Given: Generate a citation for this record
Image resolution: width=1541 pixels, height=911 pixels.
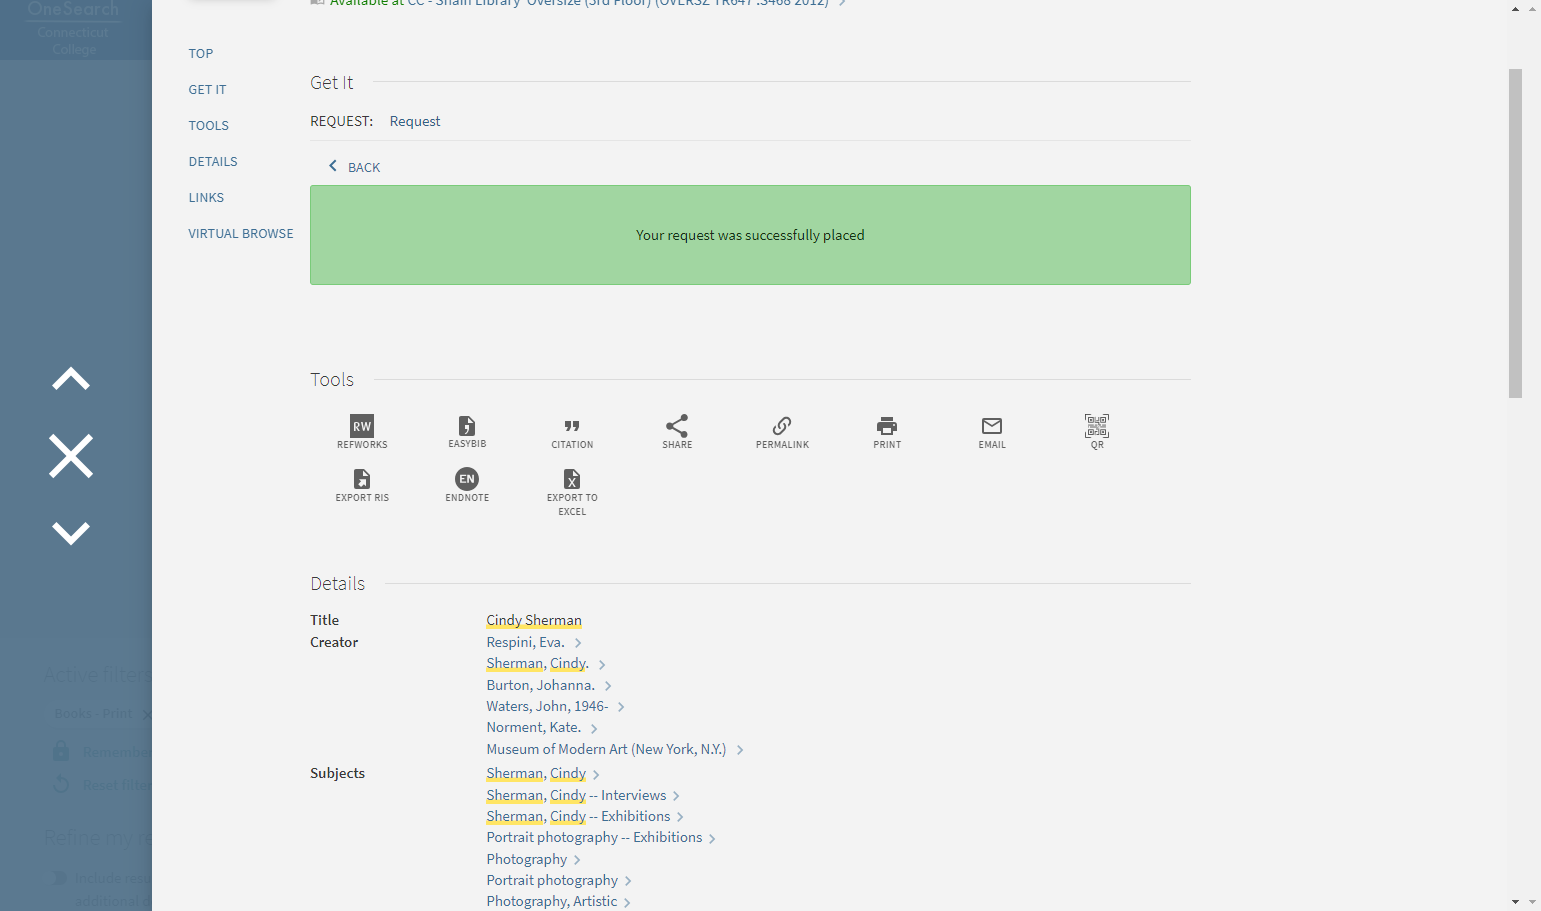Looking at the screenshot, I should point(572,432).
